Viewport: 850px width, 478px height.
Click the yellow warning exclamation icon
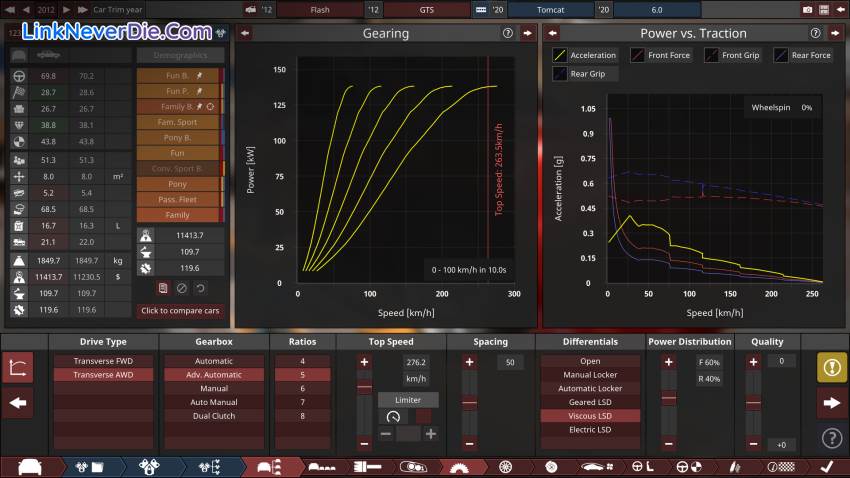pos(831,368)
